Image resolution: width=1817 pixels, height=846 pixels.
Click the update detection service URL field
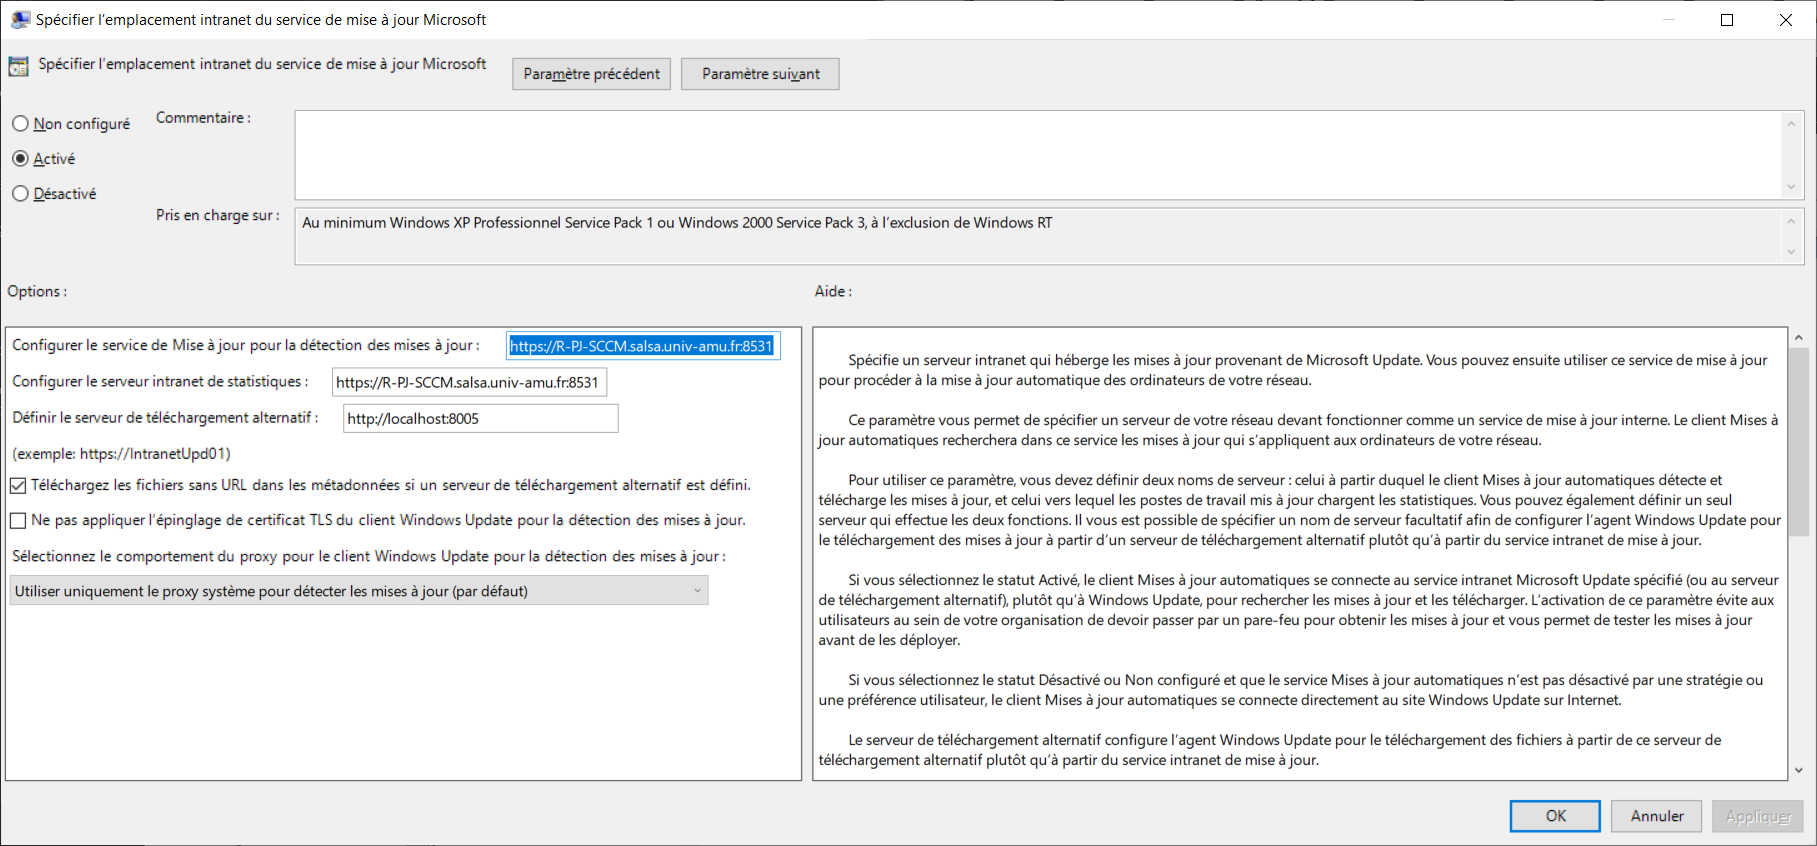coord(642,346)
